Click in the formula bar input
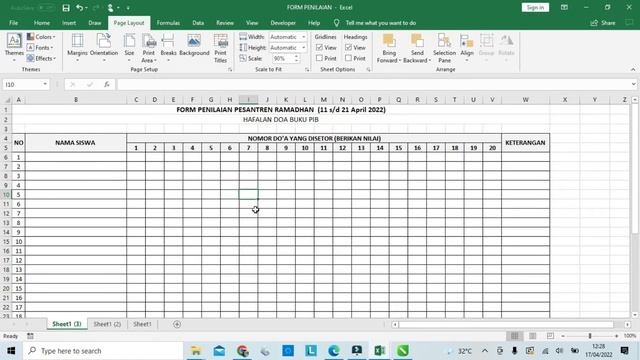 373,84
